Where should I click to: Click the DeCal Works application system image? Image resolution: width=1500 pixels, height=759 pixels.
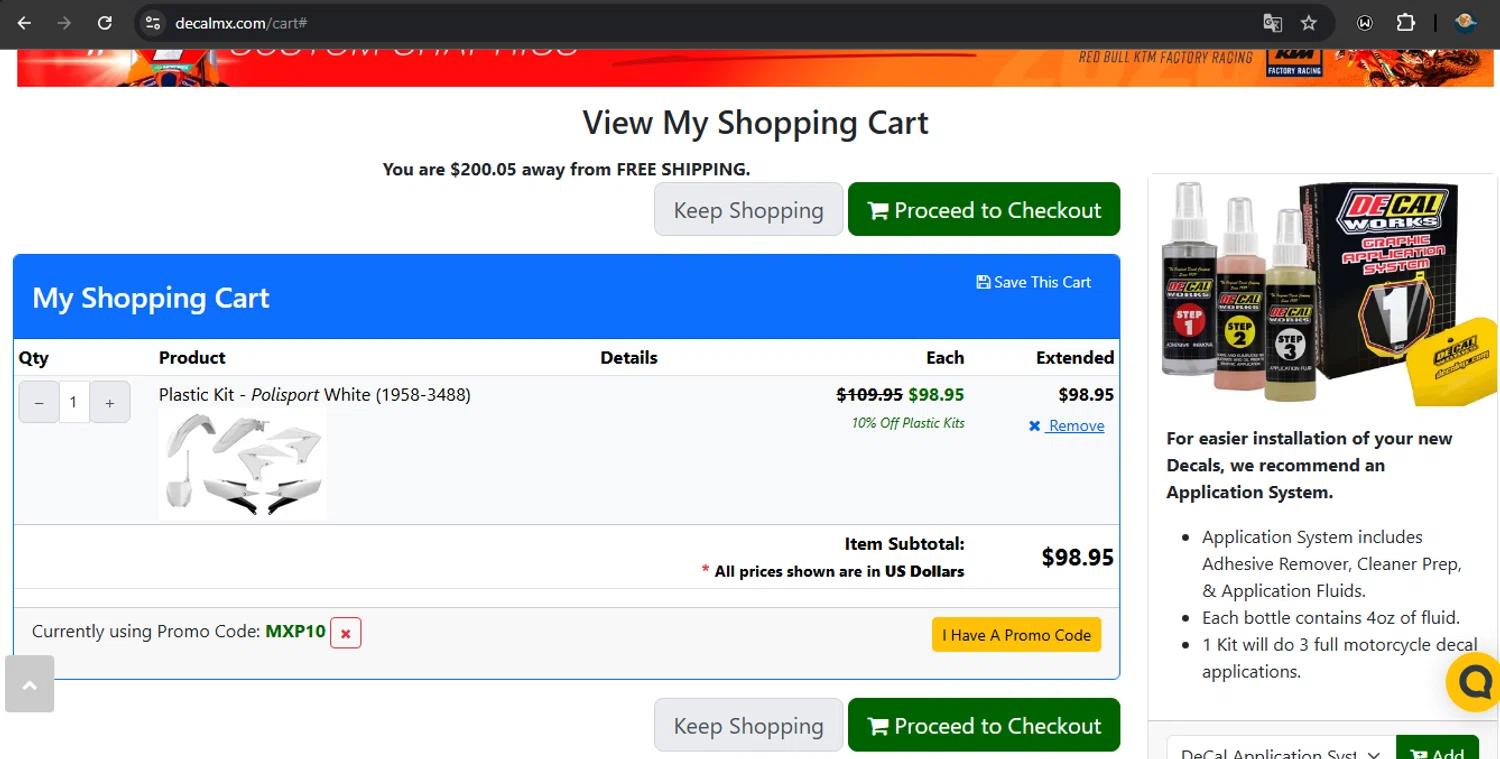click(x=1329, y=293)
